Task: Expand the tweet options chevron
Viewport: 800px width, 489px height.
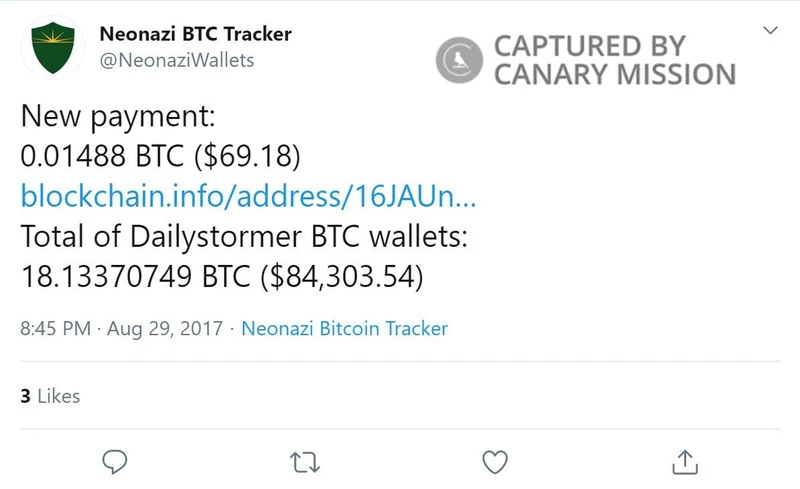Action: click(770, 31)
